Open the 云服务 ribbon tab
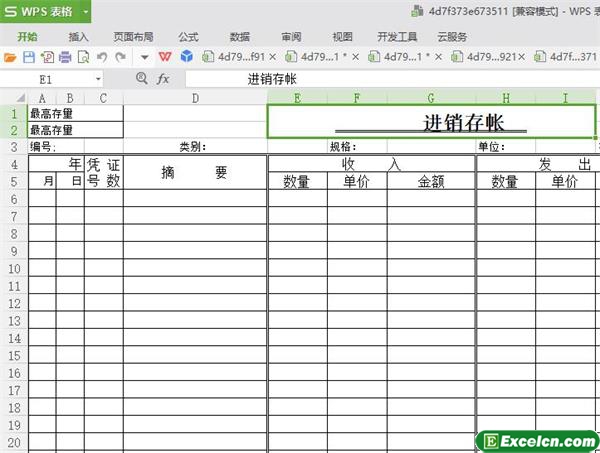 452,37
